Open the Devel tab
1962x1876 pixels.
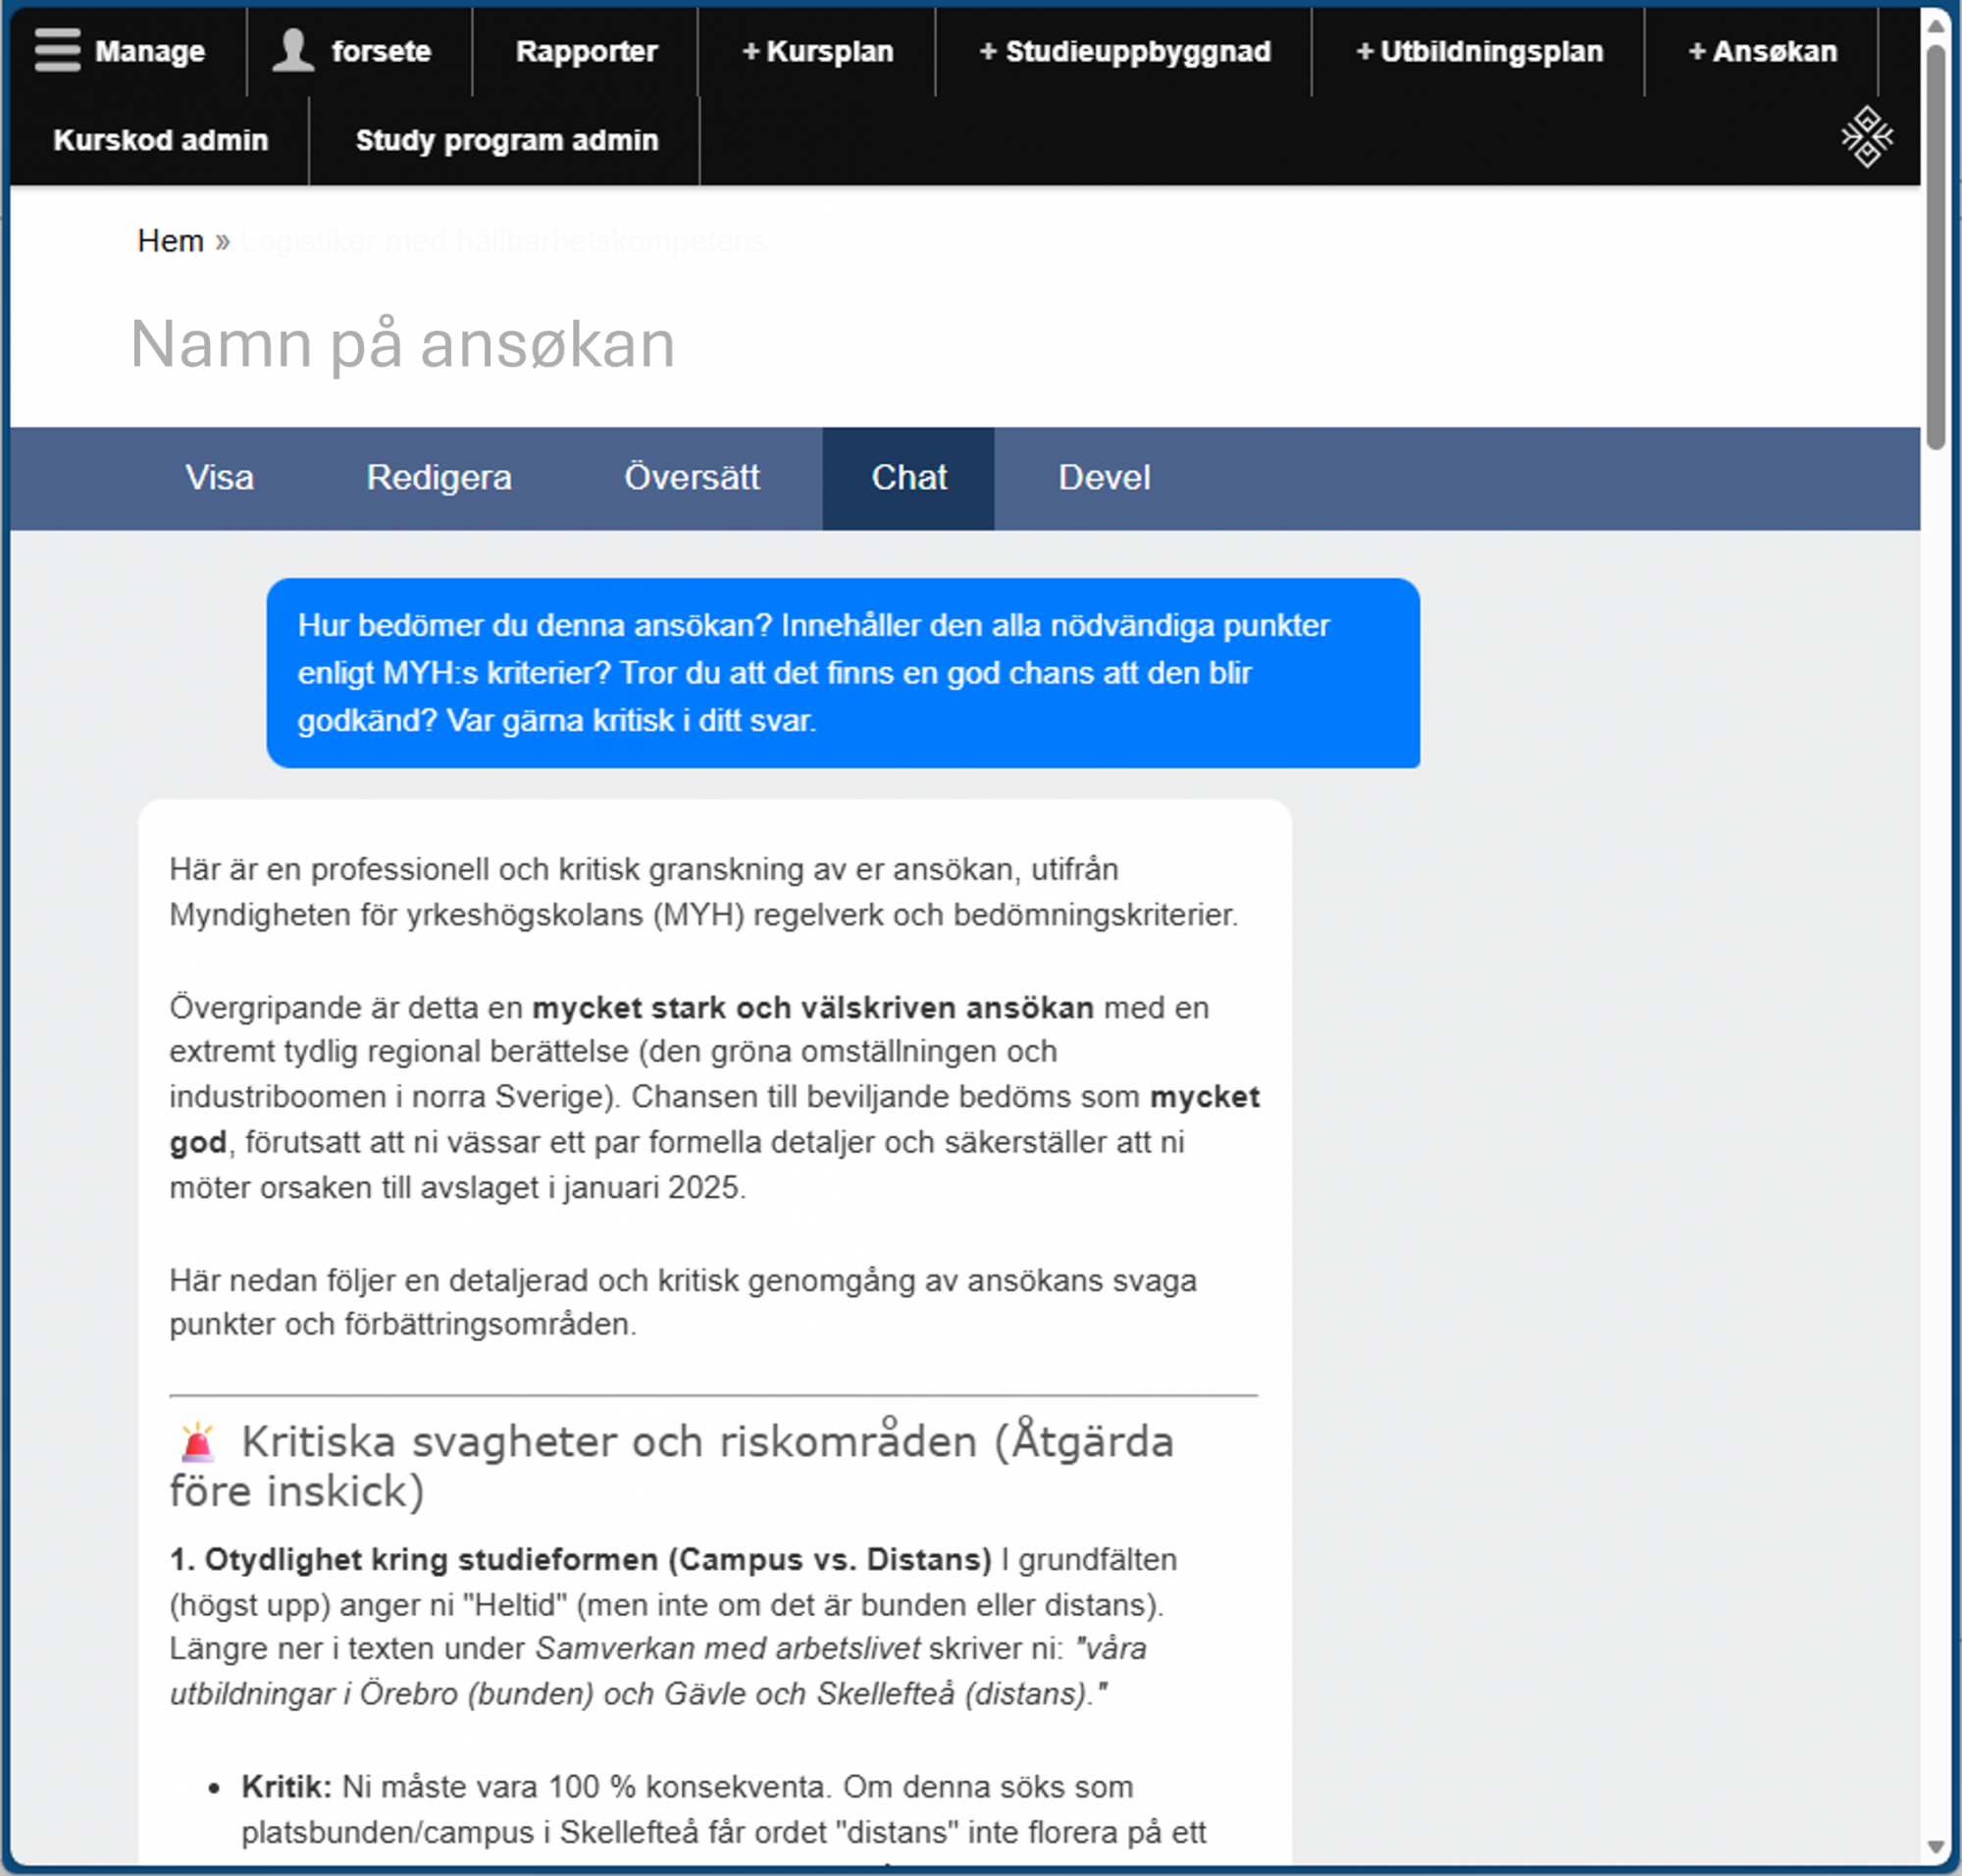click(x=1104, y=478)
